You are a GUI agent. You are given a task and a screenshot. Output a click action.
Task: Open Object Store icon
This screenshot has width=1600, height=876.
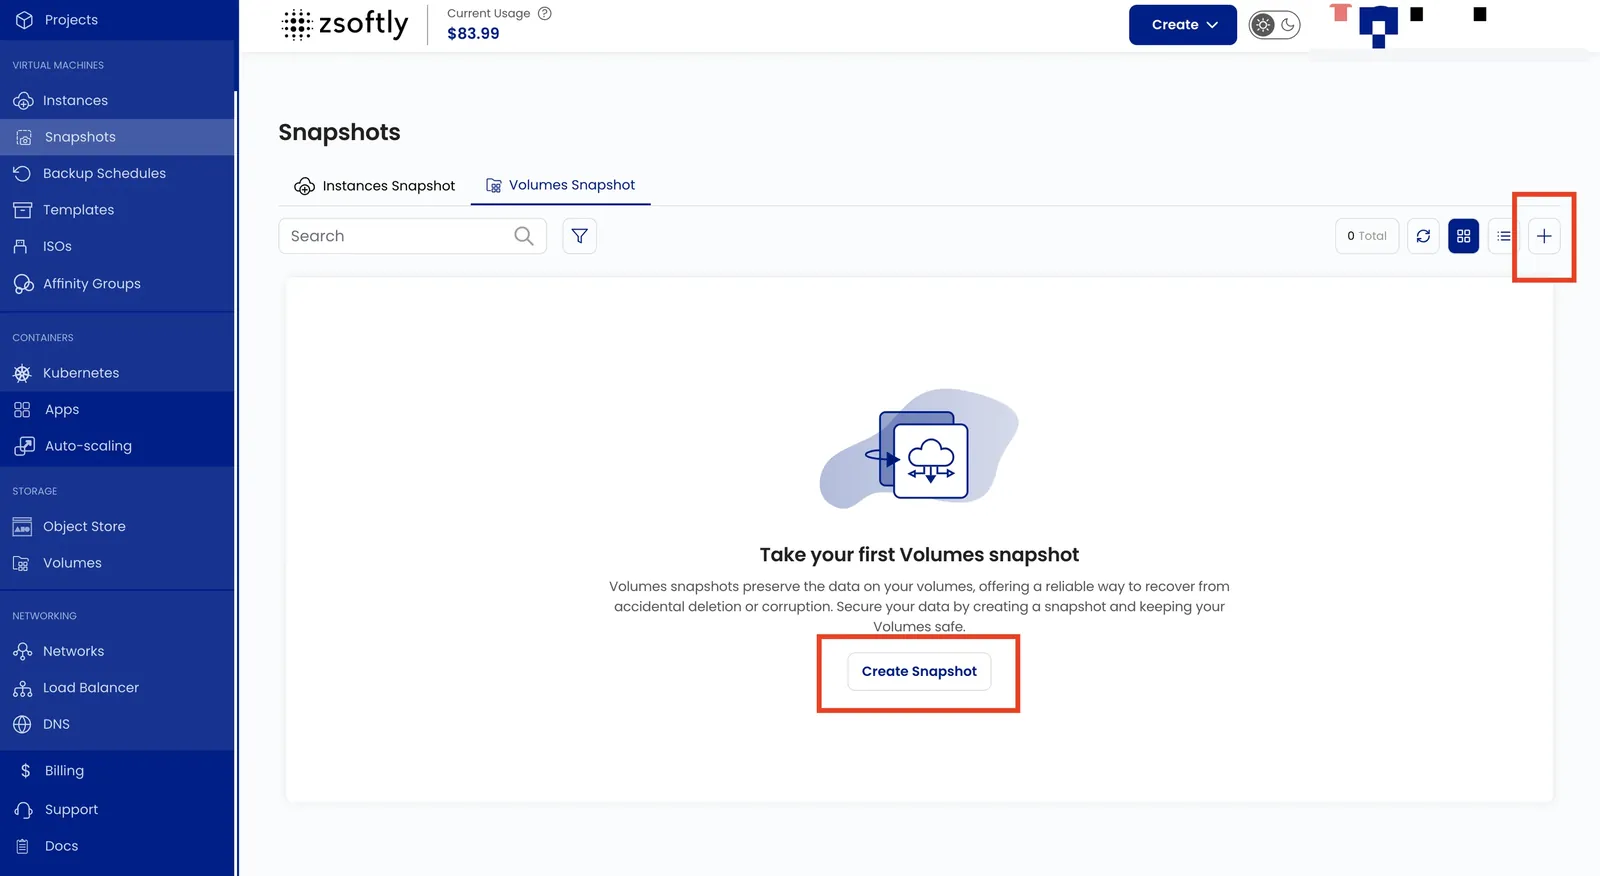22,527
